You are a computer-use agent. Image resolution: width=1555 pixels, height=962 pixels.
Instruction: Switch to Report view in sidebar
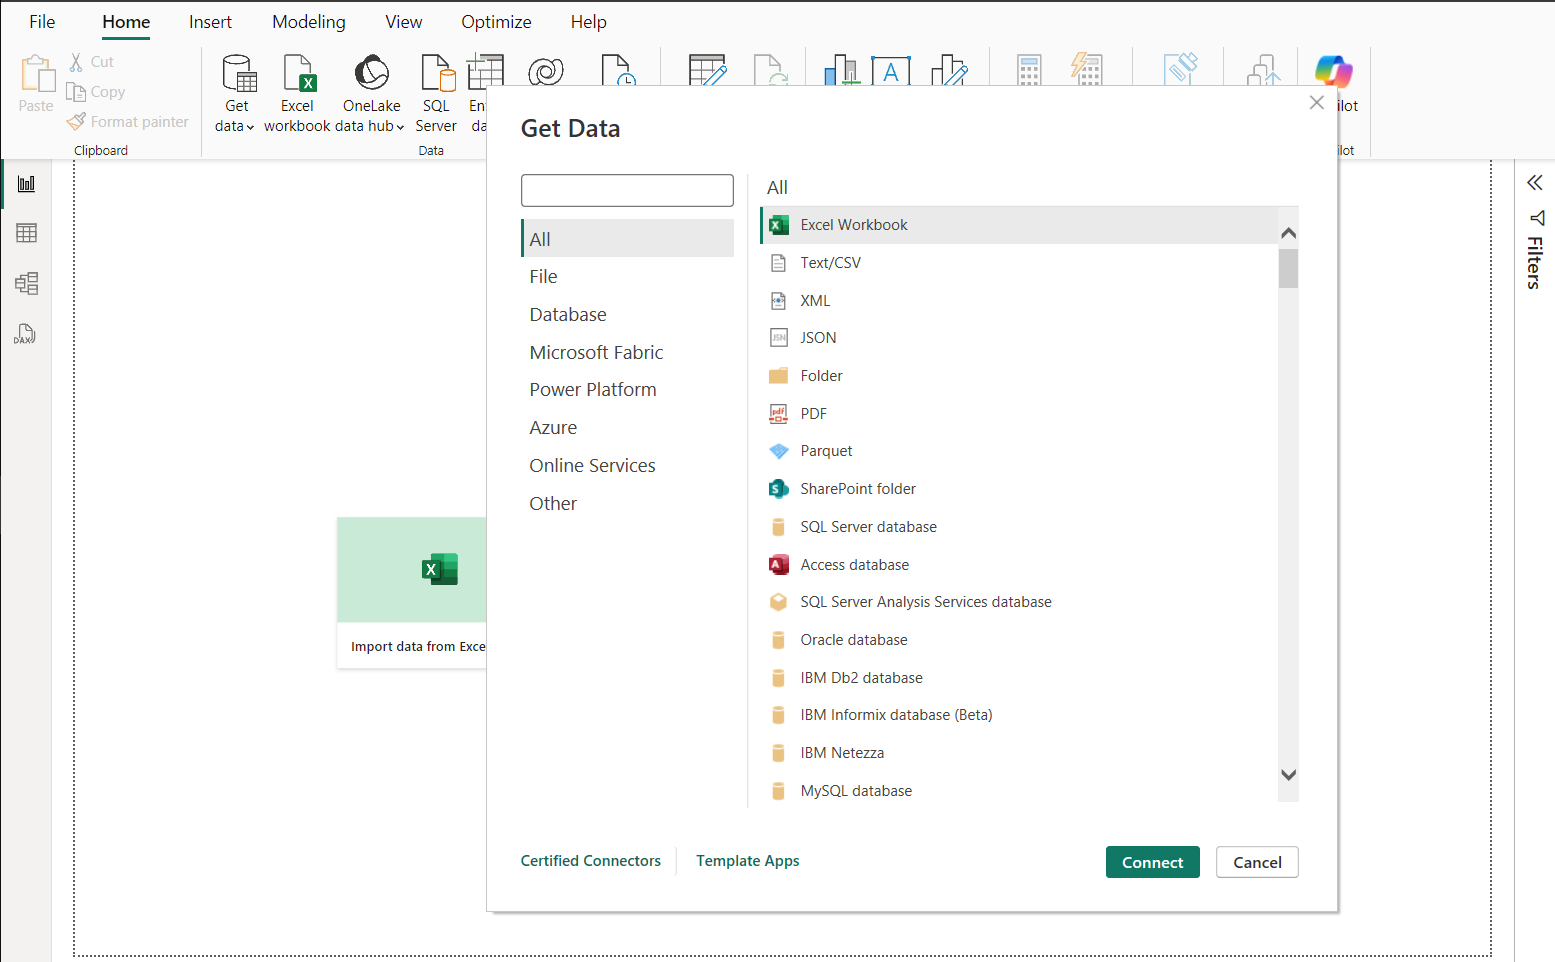click(26, 184)
